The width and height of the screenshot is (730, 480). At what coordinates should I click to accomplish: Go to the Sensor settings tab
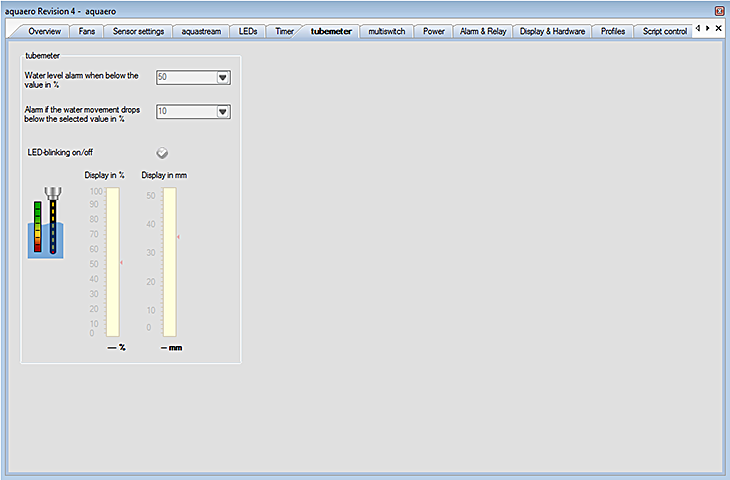click(138, 32)
